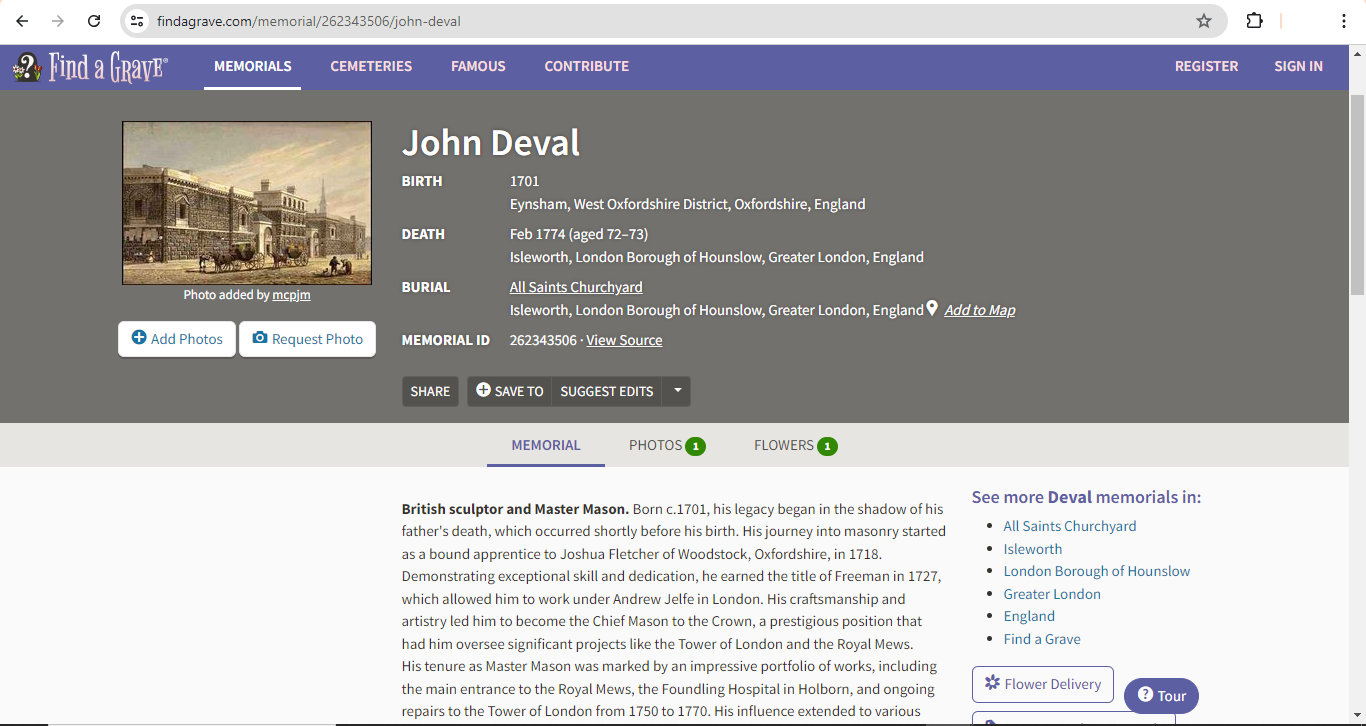Open the CEMETERIES nav item
The width and height of the screenshot is (1366, 726).
[371, 66]
